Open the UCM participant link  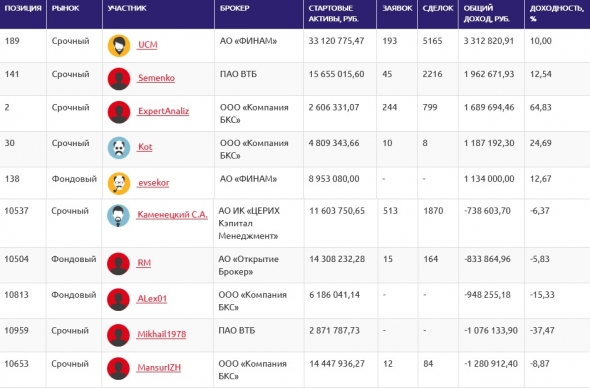click(x=148, y=45)
